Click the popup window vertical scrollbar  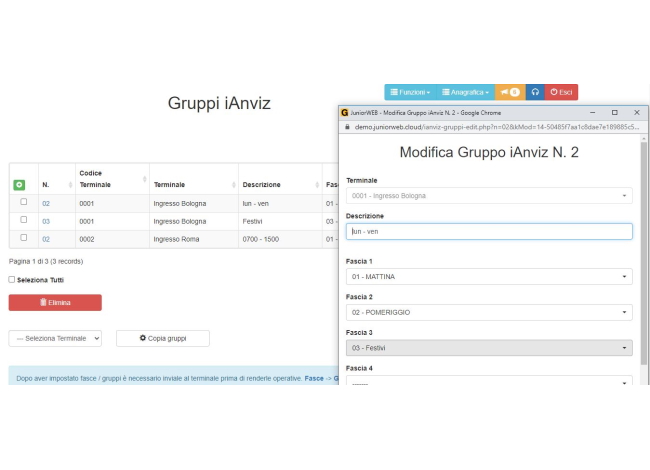(643, 253)
